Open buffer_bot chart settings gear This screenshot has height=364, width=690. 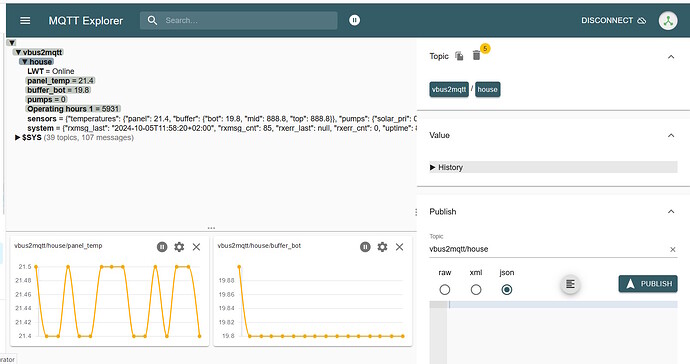coord(382,247)
